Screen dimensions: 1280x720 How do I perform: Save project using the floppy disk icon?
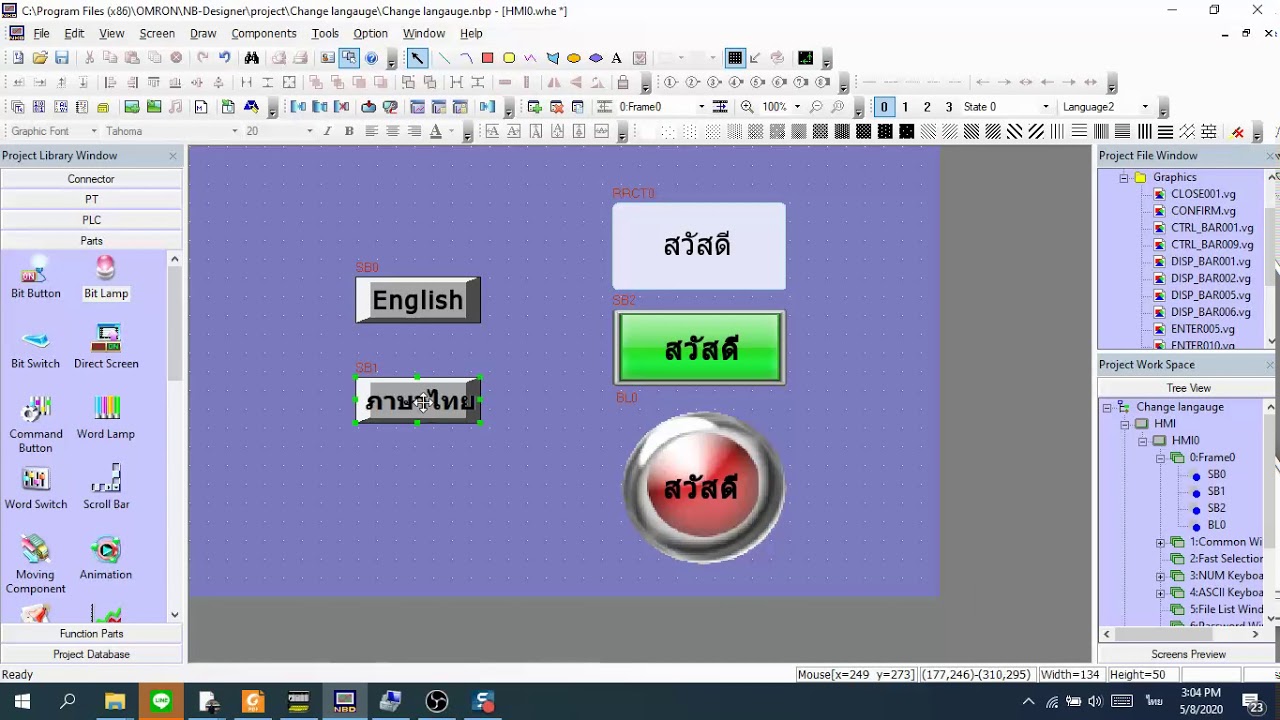point(62,58)
